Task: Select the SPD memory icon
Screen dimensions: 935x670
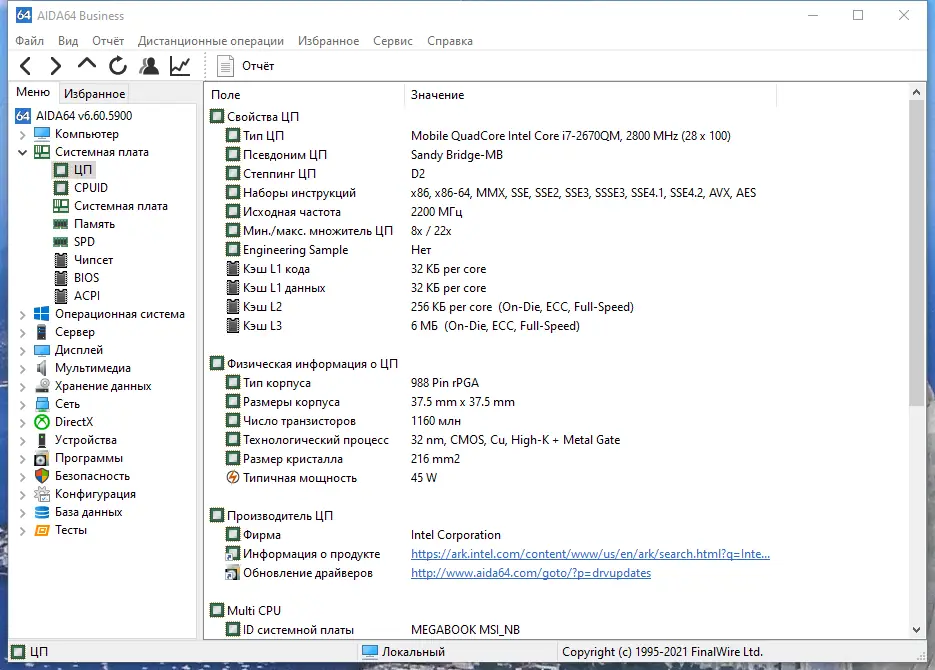Action: [x=61, y=242]
